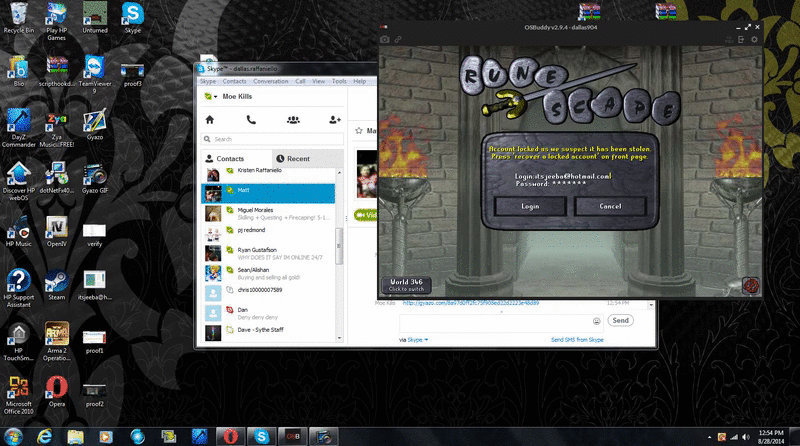
Task: Open the Skype home icon
Action: coord(210,120)
